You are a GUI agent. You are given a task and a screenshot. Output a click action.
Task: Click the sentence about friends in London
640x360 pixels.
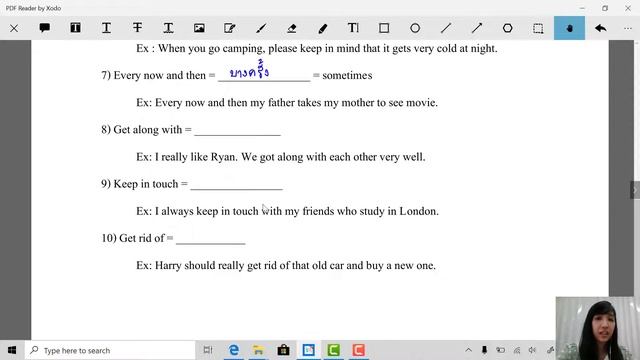point(287,211)
